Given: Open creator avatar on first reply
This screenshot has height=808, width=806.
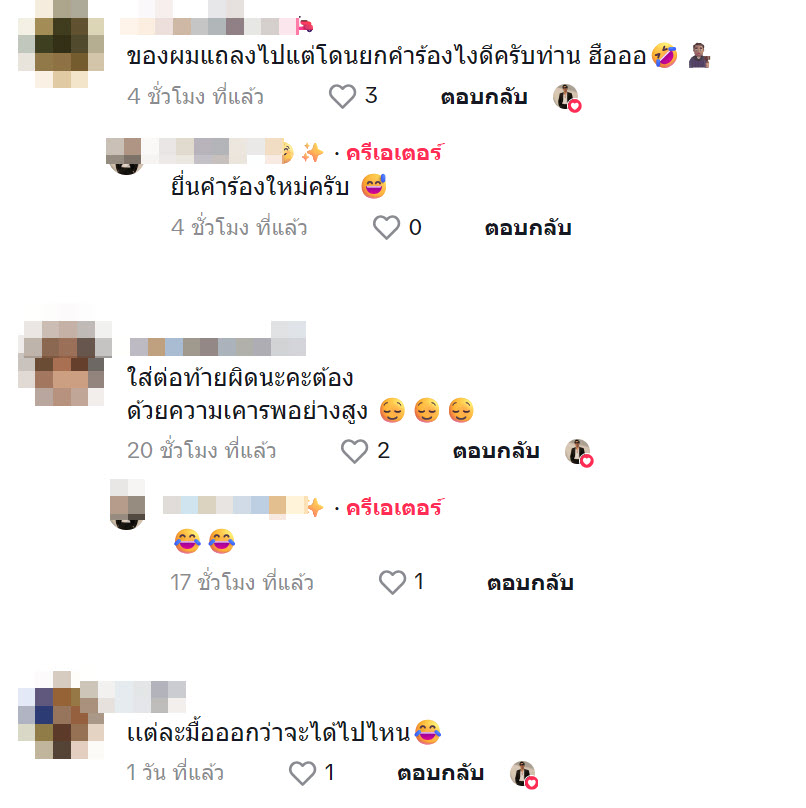Looking at the screenshot, I should pyautogui.click(x=126, y=157).
